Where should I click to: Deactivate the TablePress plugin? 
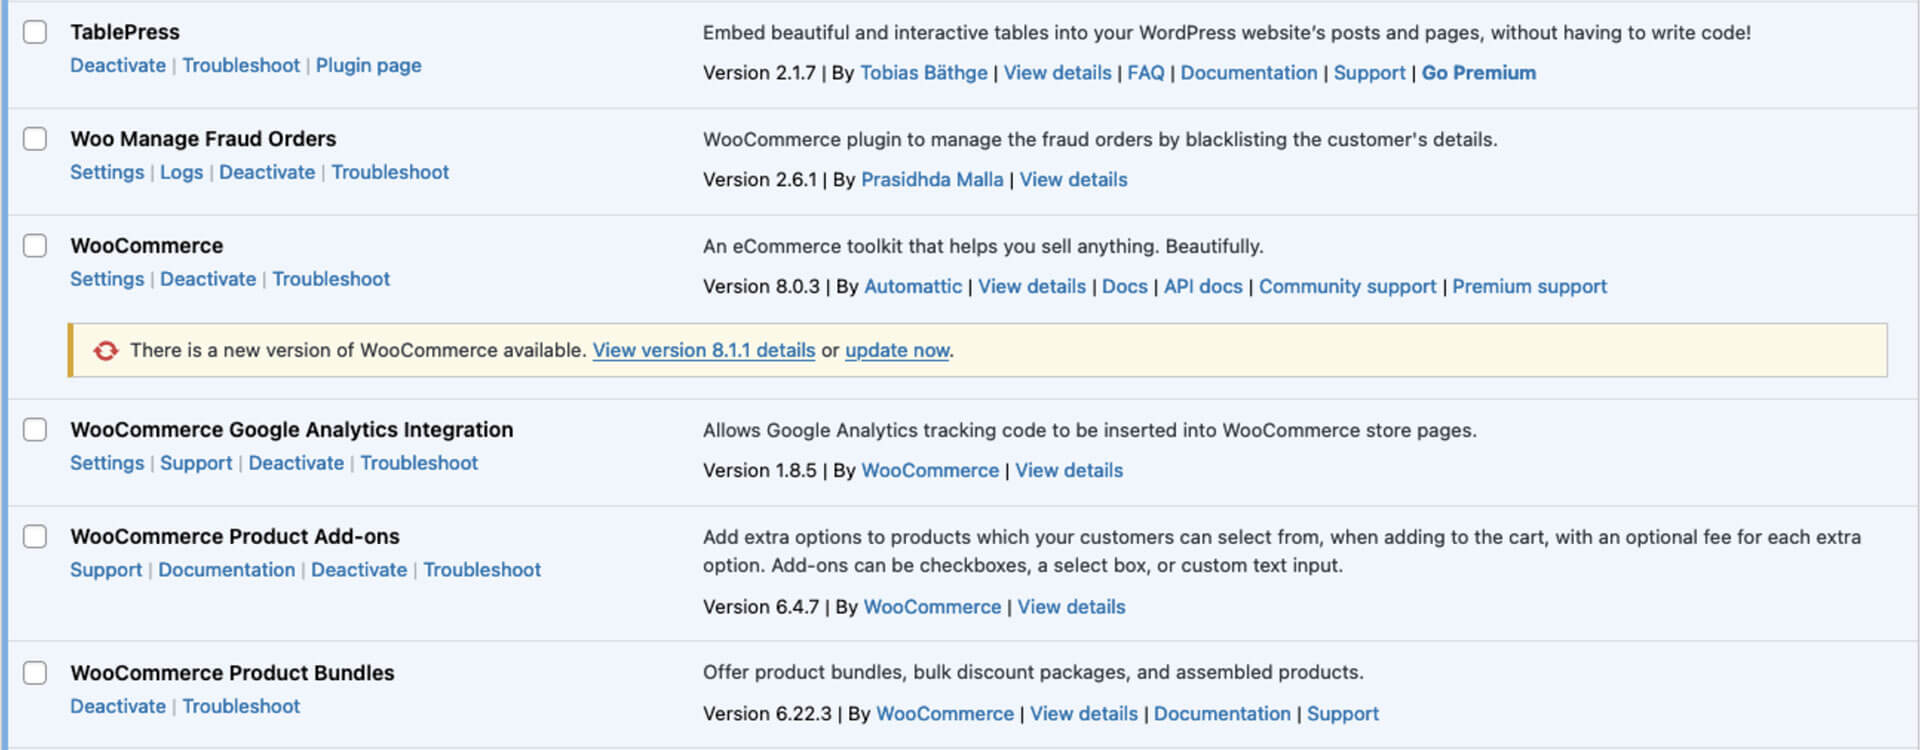click(x=118, y=66)
